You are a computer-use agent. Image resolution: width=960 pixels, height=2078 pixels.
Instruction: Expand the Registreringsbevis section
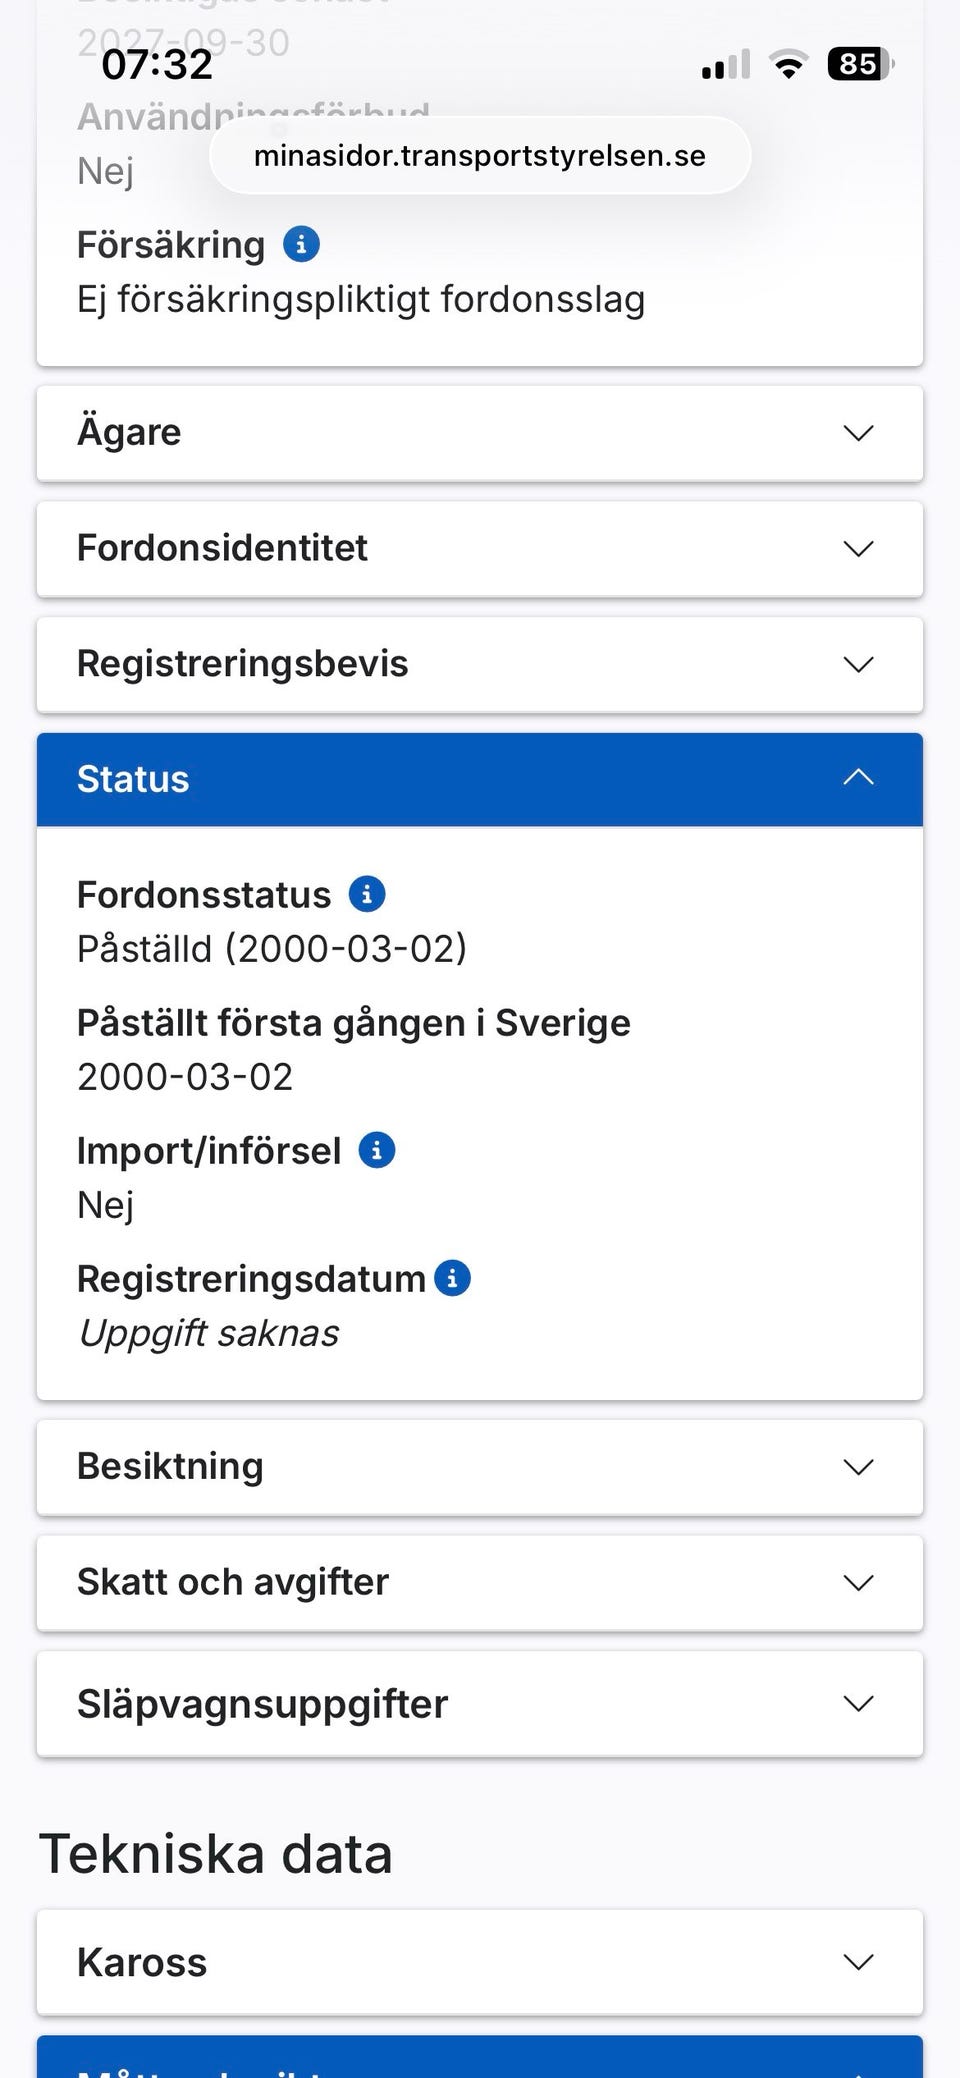[x=479, y=665]
